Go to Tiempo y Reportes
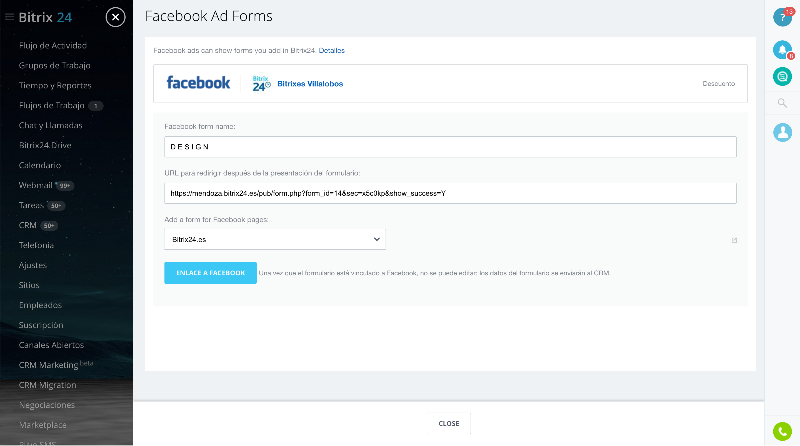The width and height of the screenshot is (800, 446). pos(55,85)
